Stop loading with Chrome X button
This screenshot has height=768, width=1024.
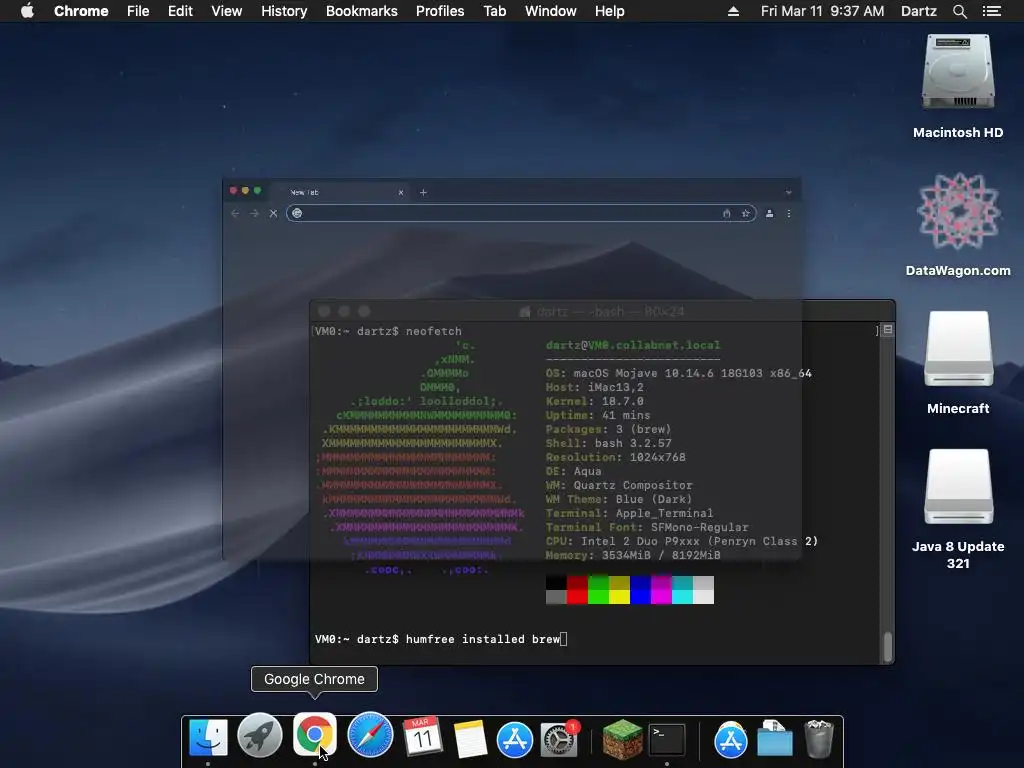click(273, 214)
